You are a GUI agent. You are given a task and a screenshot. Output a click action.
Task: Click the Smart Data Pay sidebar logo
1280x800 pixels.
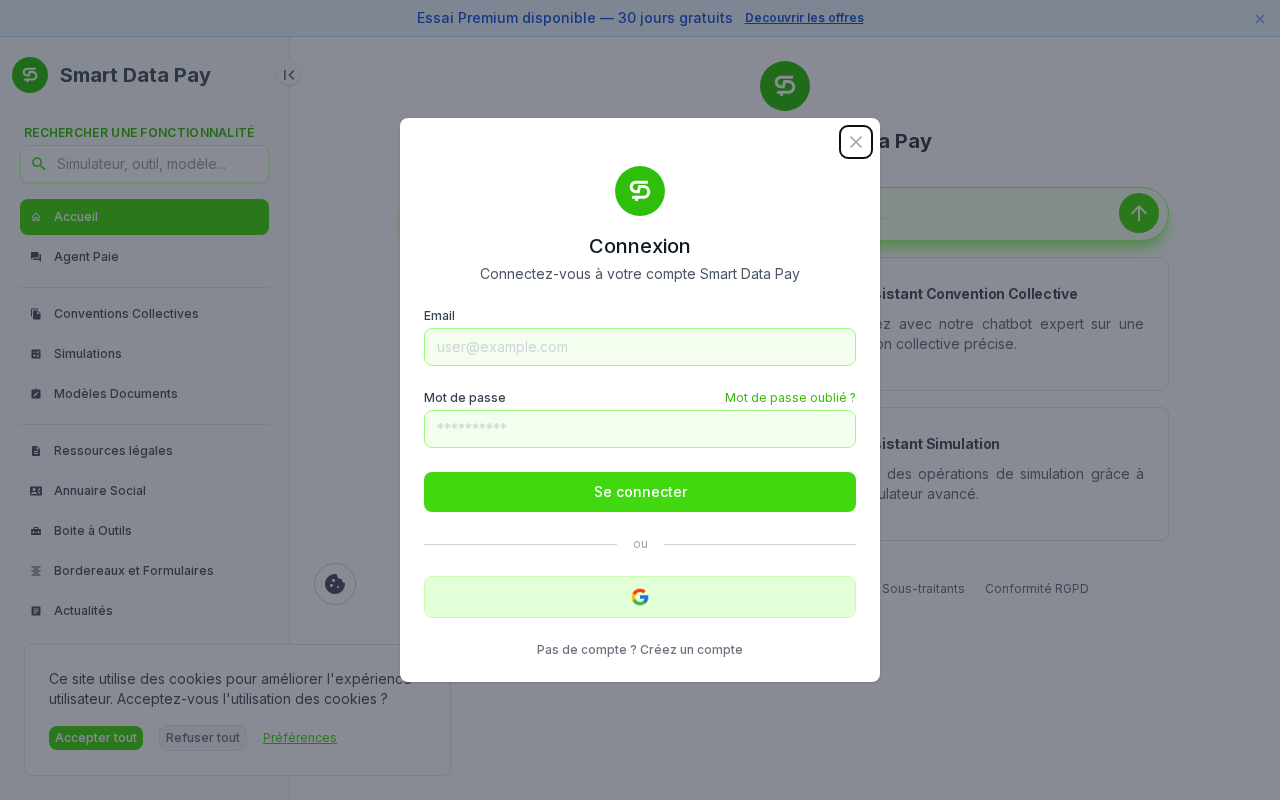pyautogui.click(x=30, y=75)
